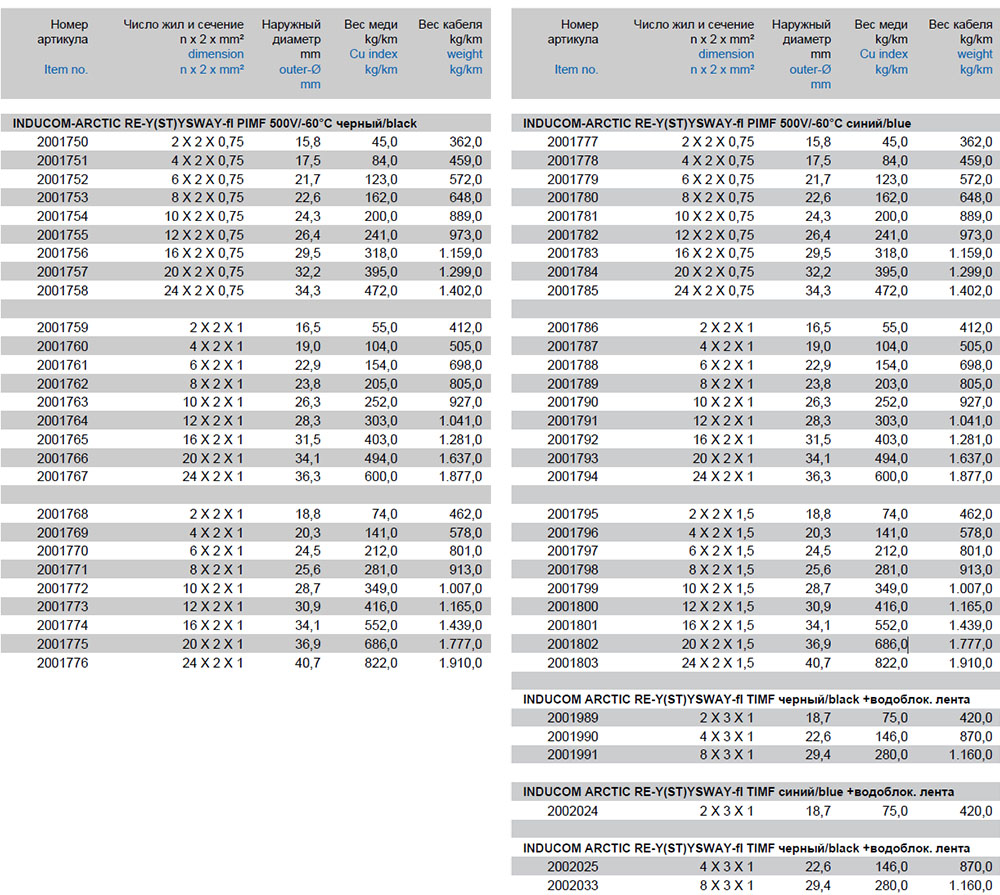Select article 2001762 row number
The image size is (1000, 895).
[62, 383]
